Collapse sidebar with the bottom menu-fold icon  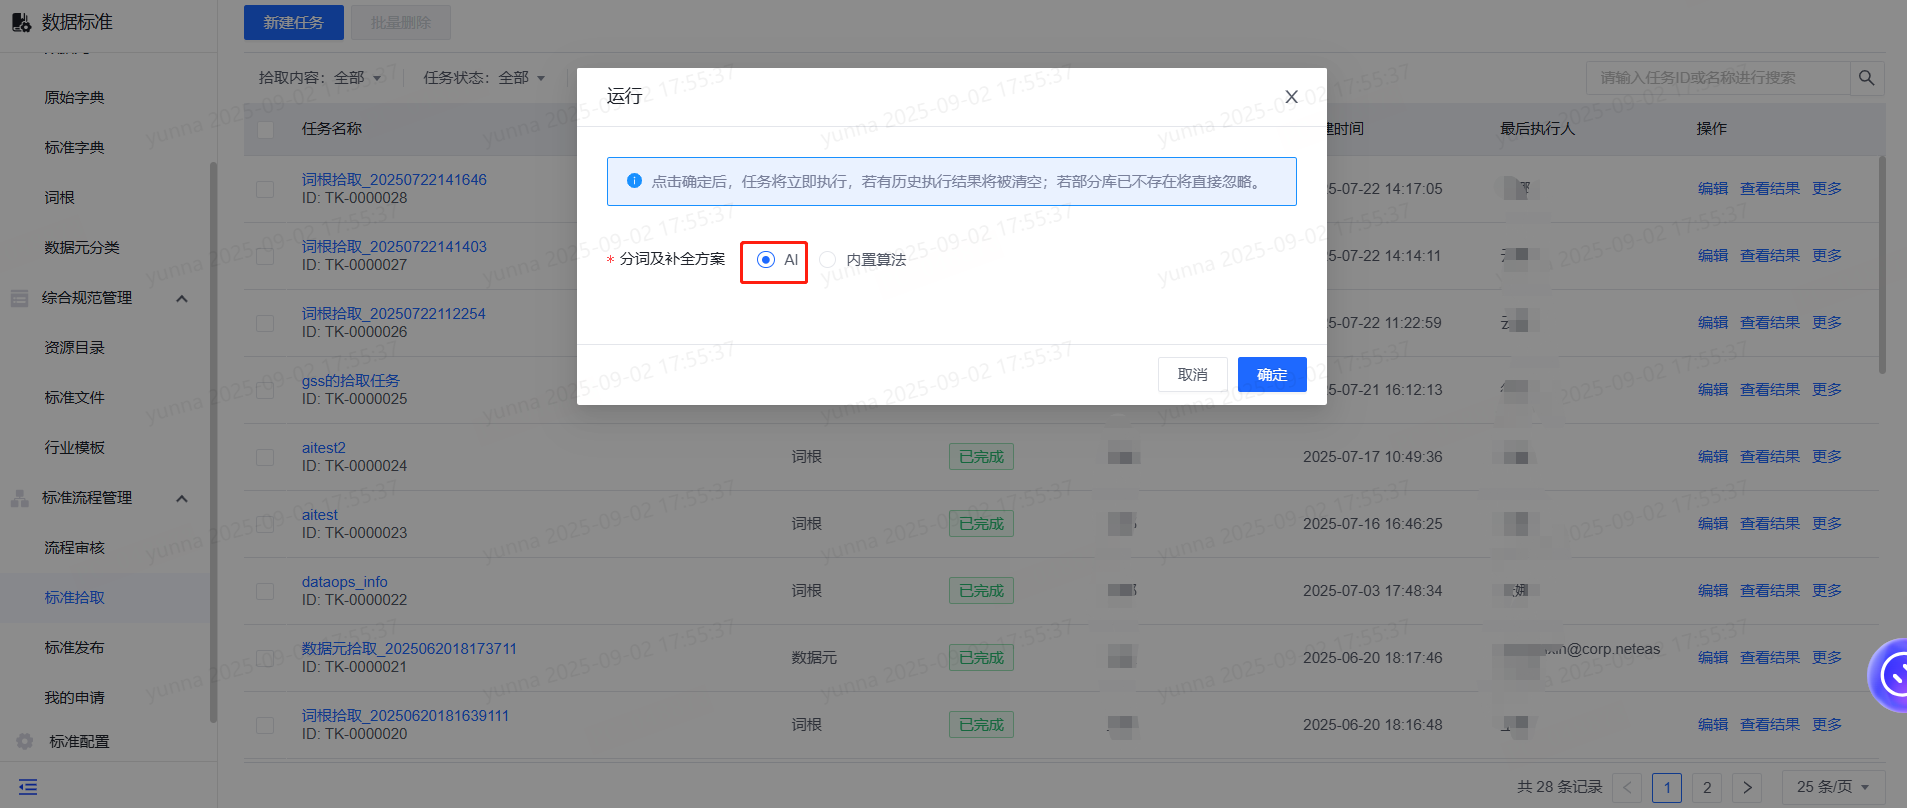(x=28, y=787)
